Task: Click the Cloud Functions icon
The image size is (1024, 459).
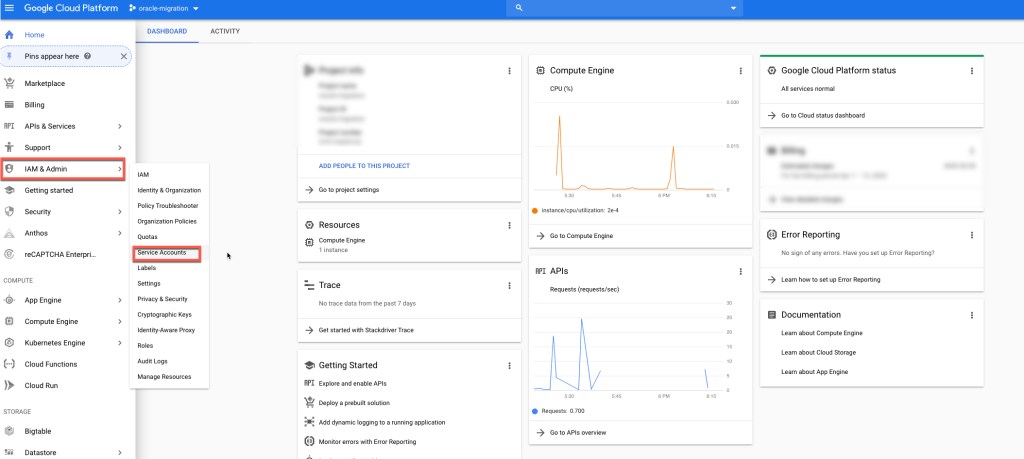Action: click(x=9, y=364)
